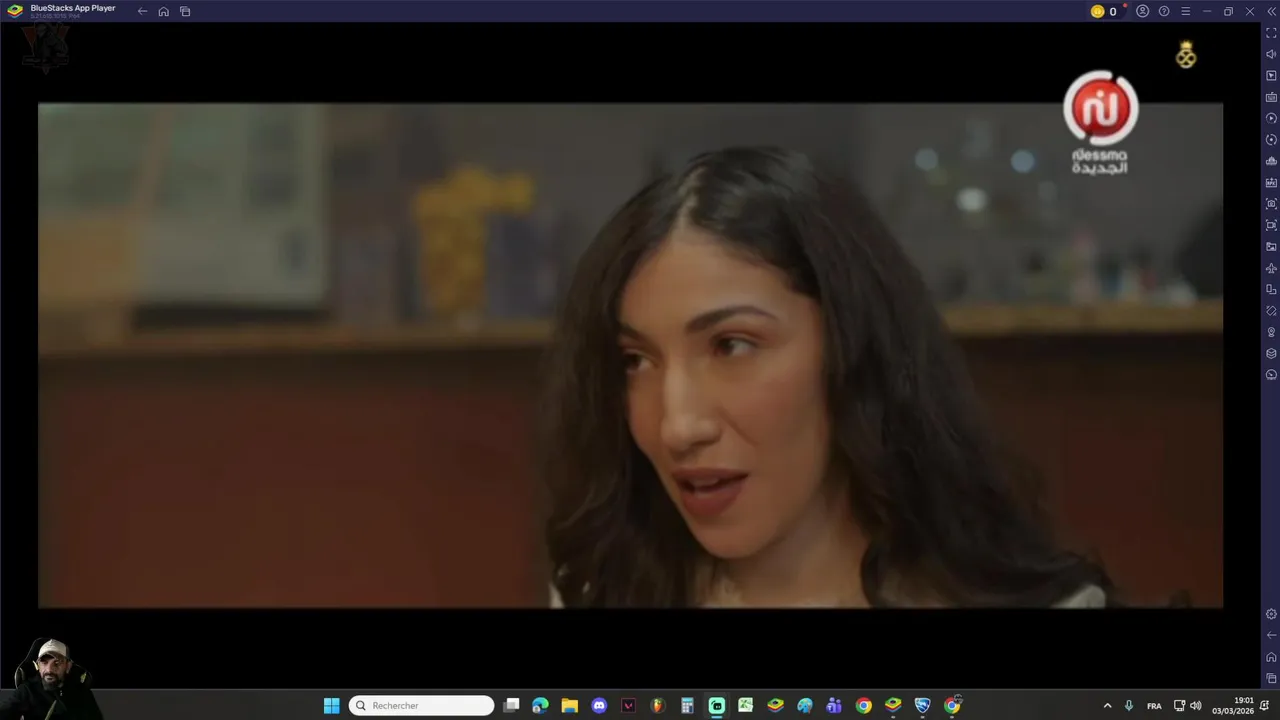Open Microsoft Teams from taskbar
Image resolution: width=1280 pixels, height=720 pixels.
point(834,706)
